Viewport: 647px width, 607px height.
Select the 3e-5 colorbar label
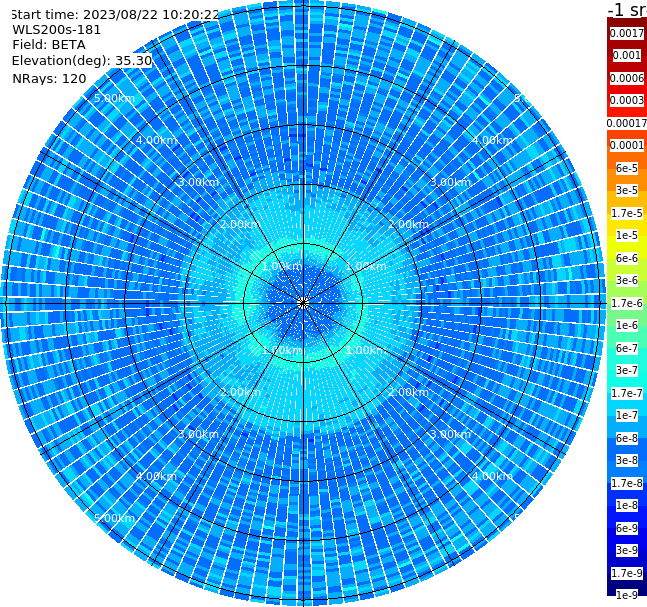(627, 190)
